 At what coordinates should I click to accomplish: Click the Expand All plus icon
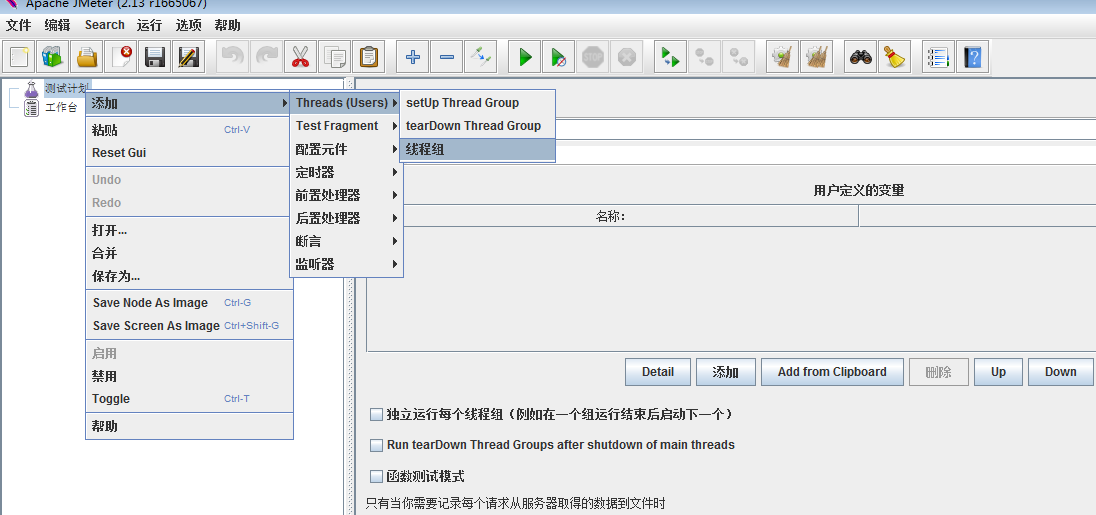pos(412,57)
